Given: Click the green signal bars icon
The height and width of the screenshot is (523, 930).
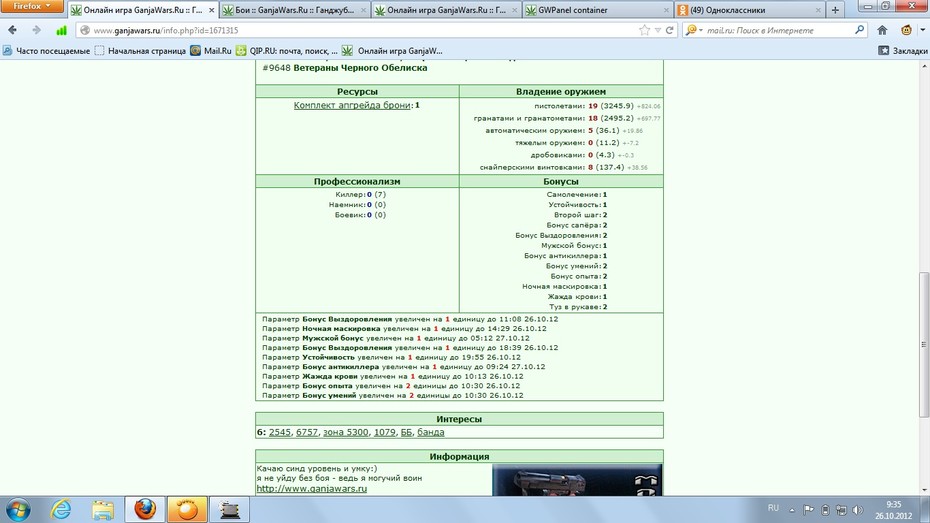Looking at the screenshot, I should pos(61,30).
